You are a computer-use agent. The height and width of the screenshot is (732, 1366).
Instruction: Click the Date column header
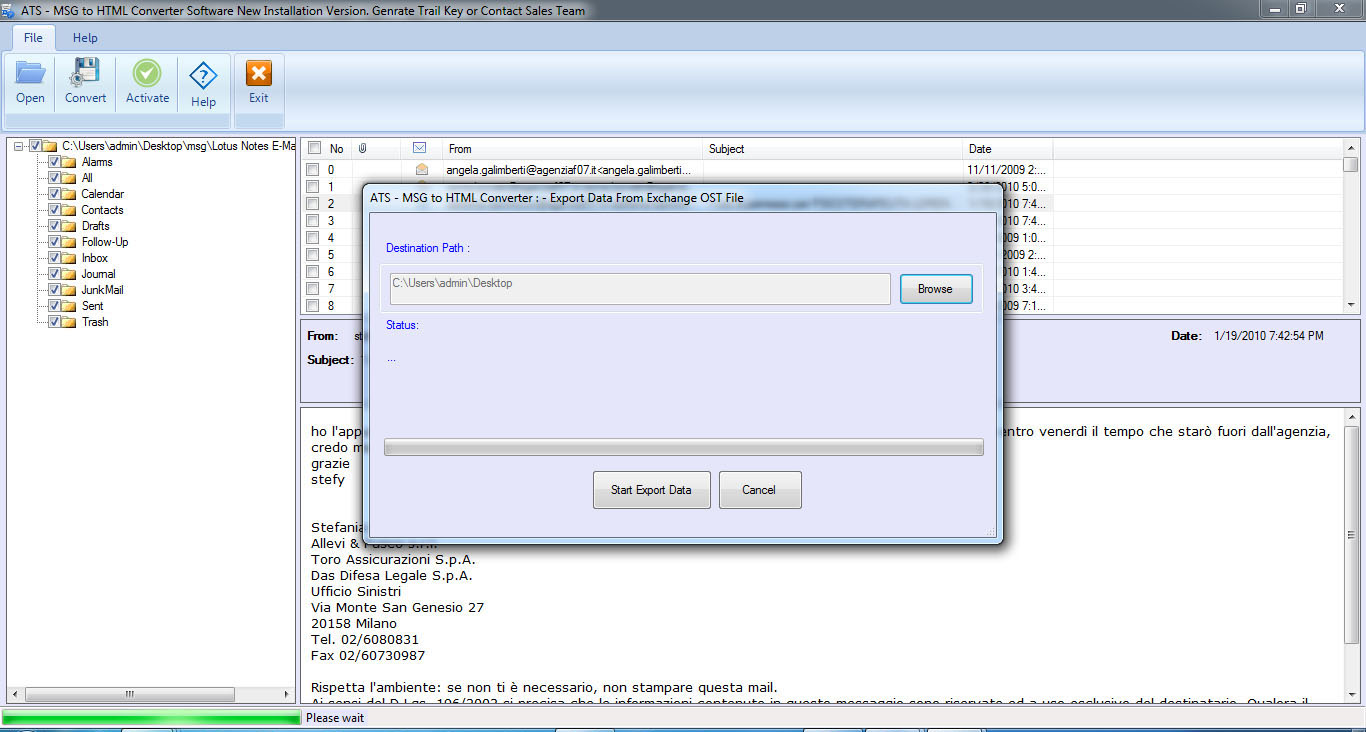point(1008,149)
